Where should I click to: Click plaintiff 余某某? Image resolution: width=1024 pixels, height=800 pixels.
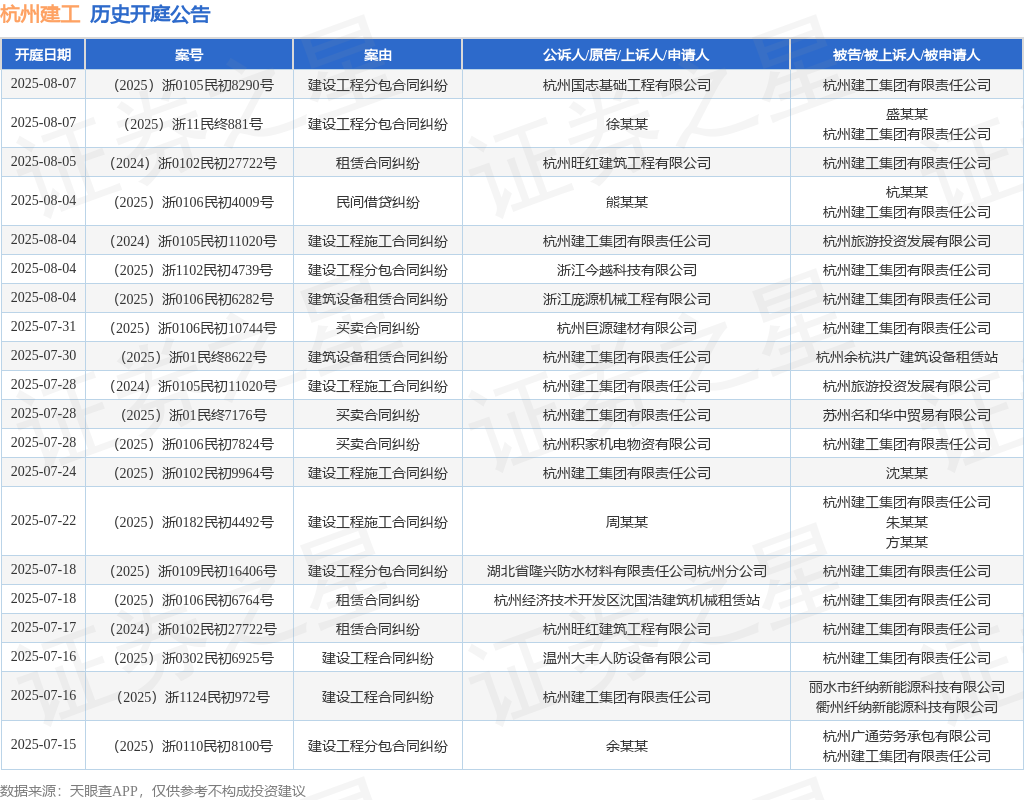point(626,746)
